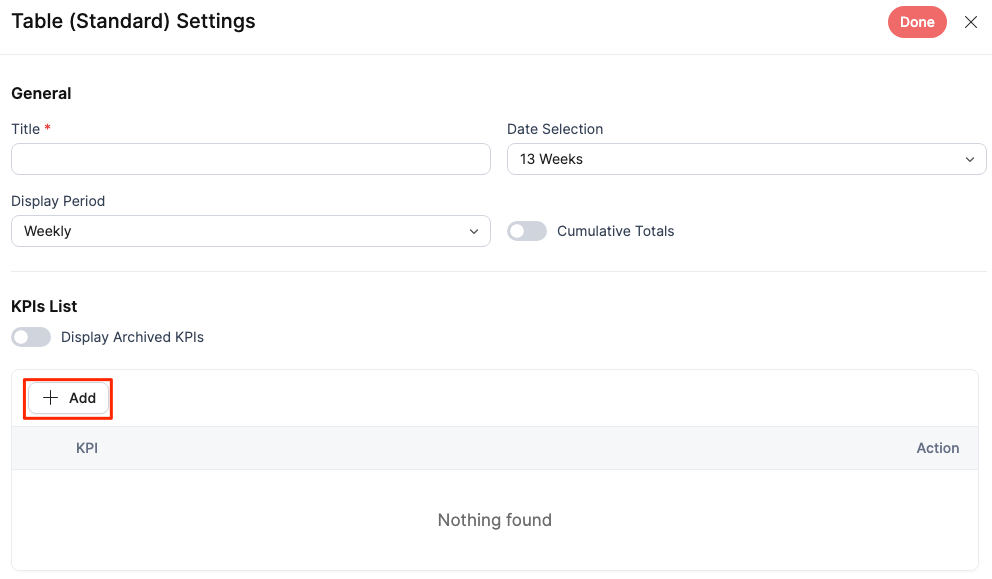Add a new KPI to the list
The width and height of the screenshot is (992, 579).
pyautogui.click(x=69, y=398)
